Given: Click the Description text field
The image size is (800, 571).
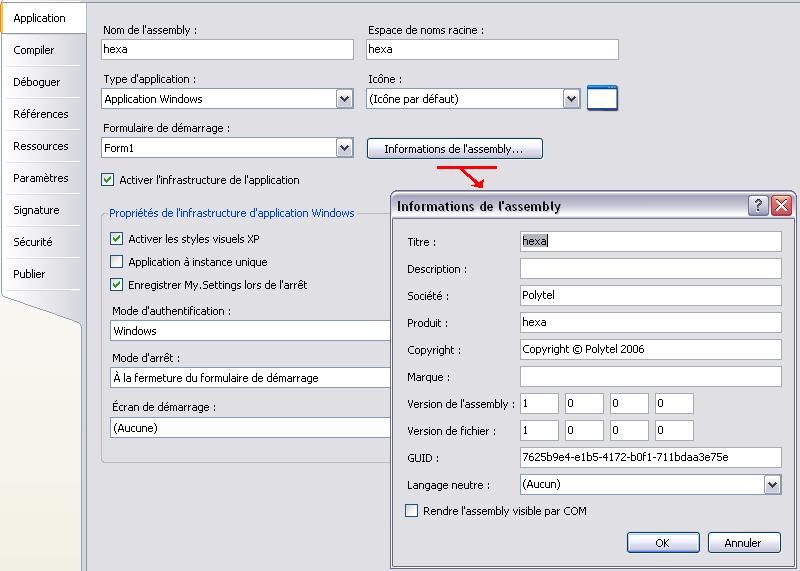Looking at the screenshot, I should click(650, 269).
